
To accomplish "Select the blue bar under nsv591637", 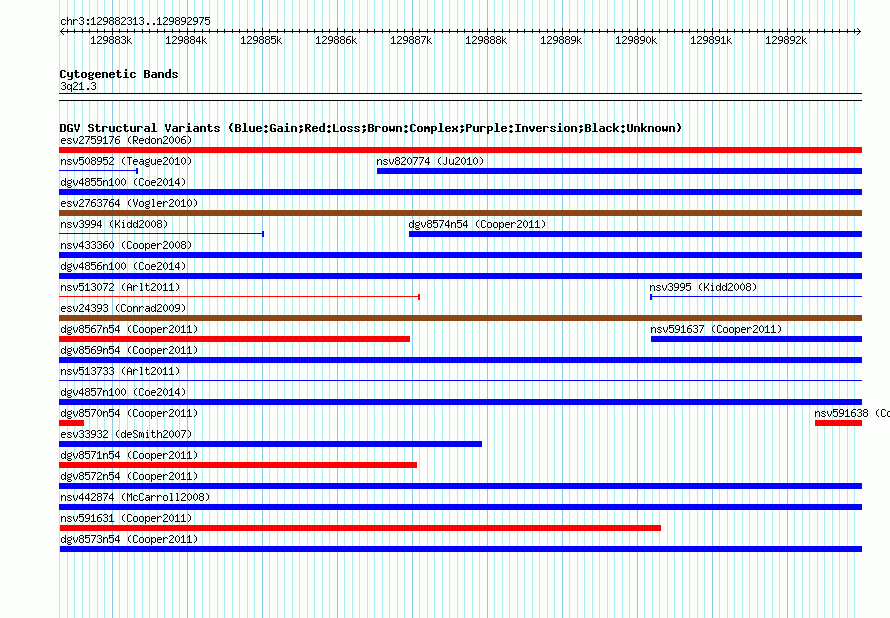I will point(757,339).
